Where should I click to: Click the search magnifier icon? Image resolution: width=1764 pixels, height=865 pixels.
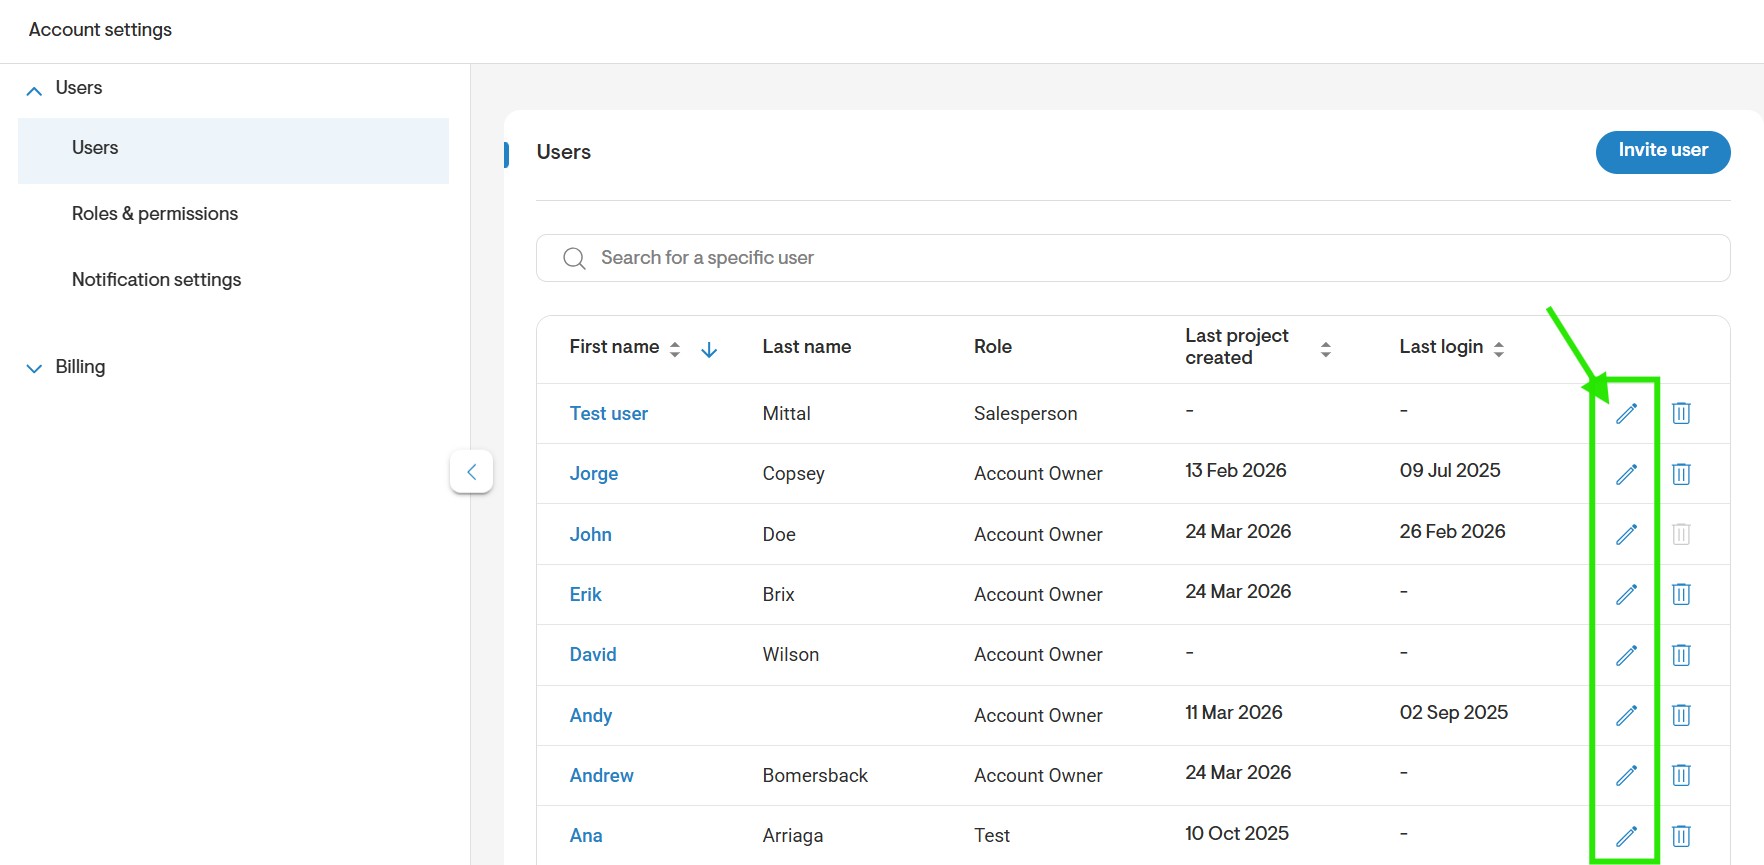(x=574, y=258)
